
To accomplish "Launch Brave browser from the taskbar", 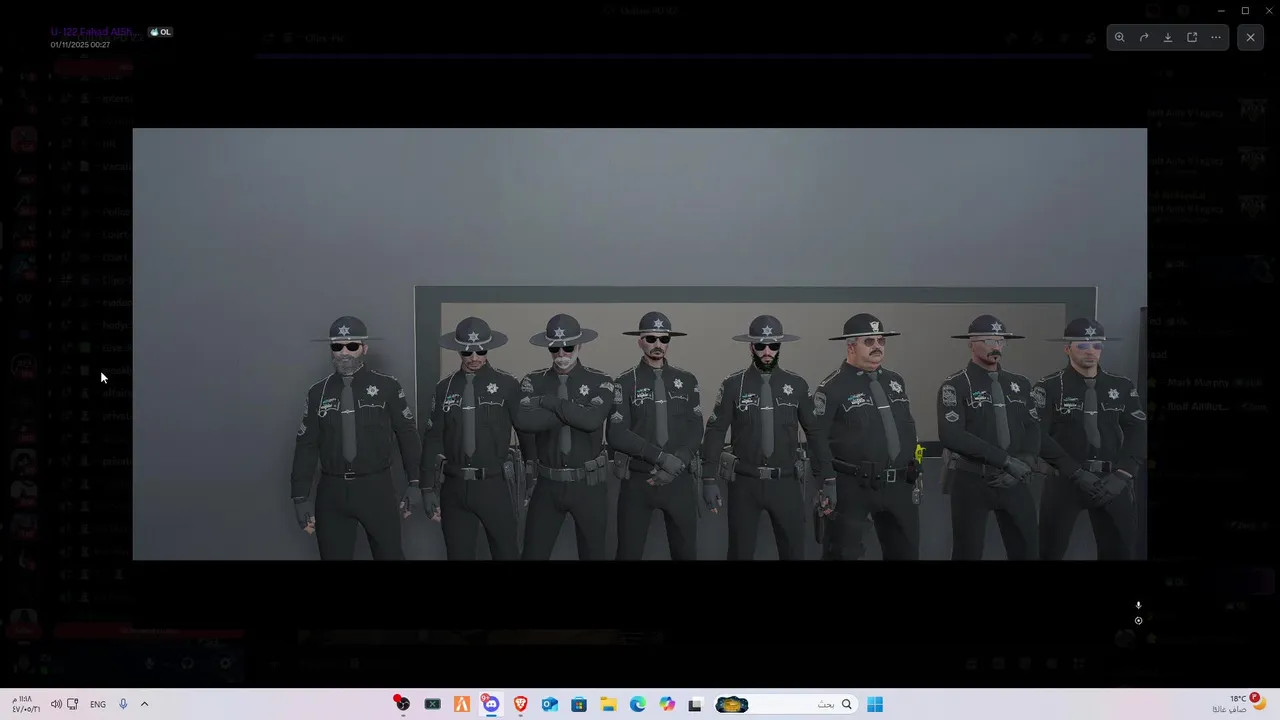I will [x=520, y=704].
